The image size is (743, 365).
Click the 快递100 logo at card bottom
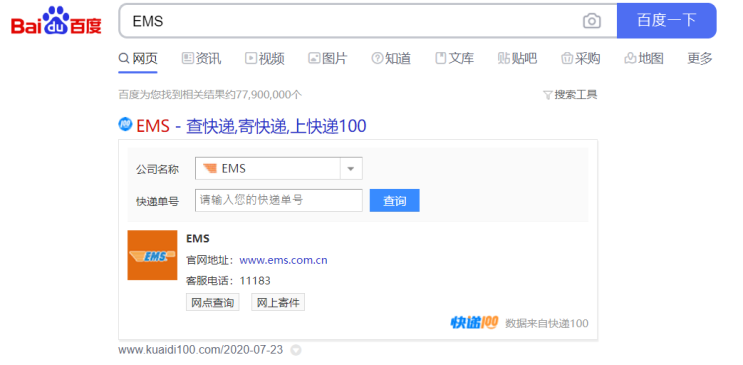pos(474,323)
